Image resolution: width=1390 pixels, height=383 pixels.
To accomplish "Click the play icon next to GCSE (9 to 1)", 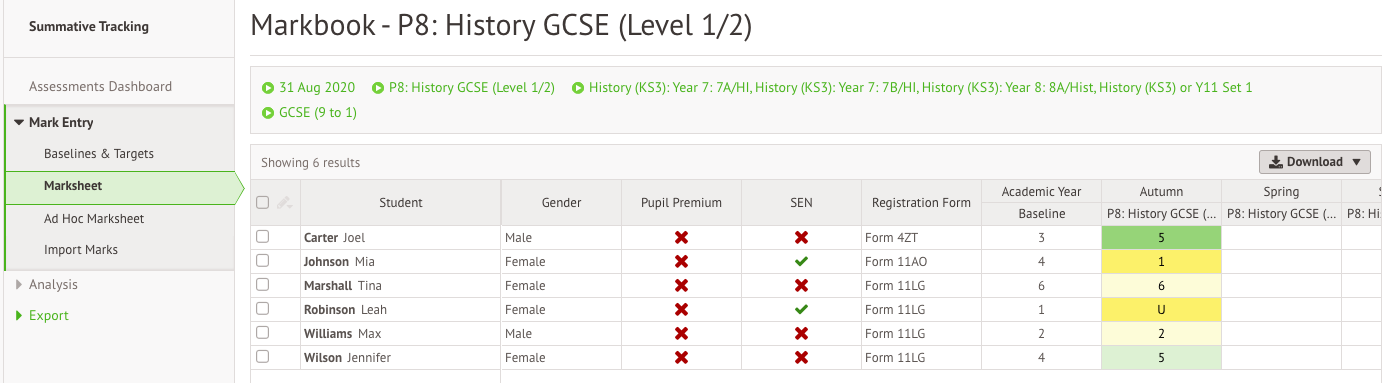I will [268, 113].
